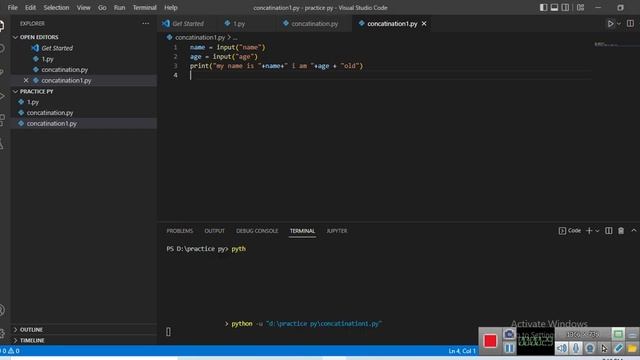Open the Run menu

coord(120,7)
